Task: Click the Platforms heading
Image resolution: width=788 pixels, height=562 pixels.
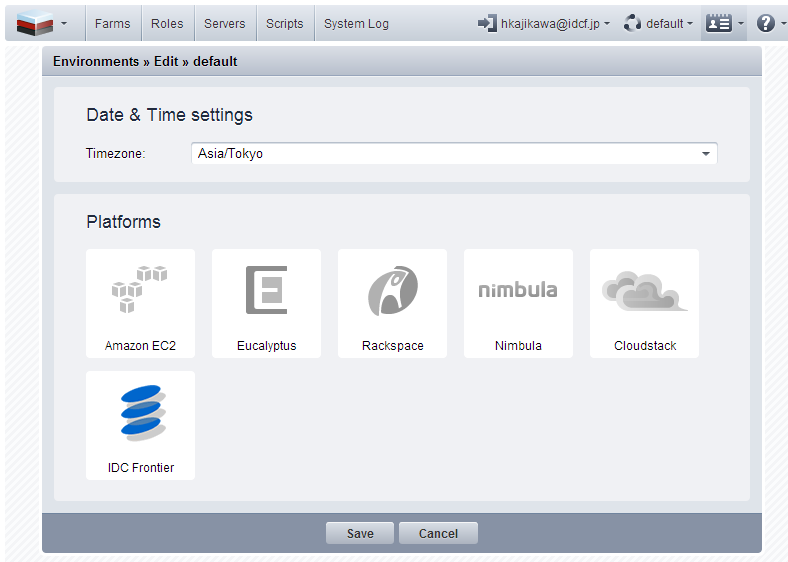Action: pos(123,222)
